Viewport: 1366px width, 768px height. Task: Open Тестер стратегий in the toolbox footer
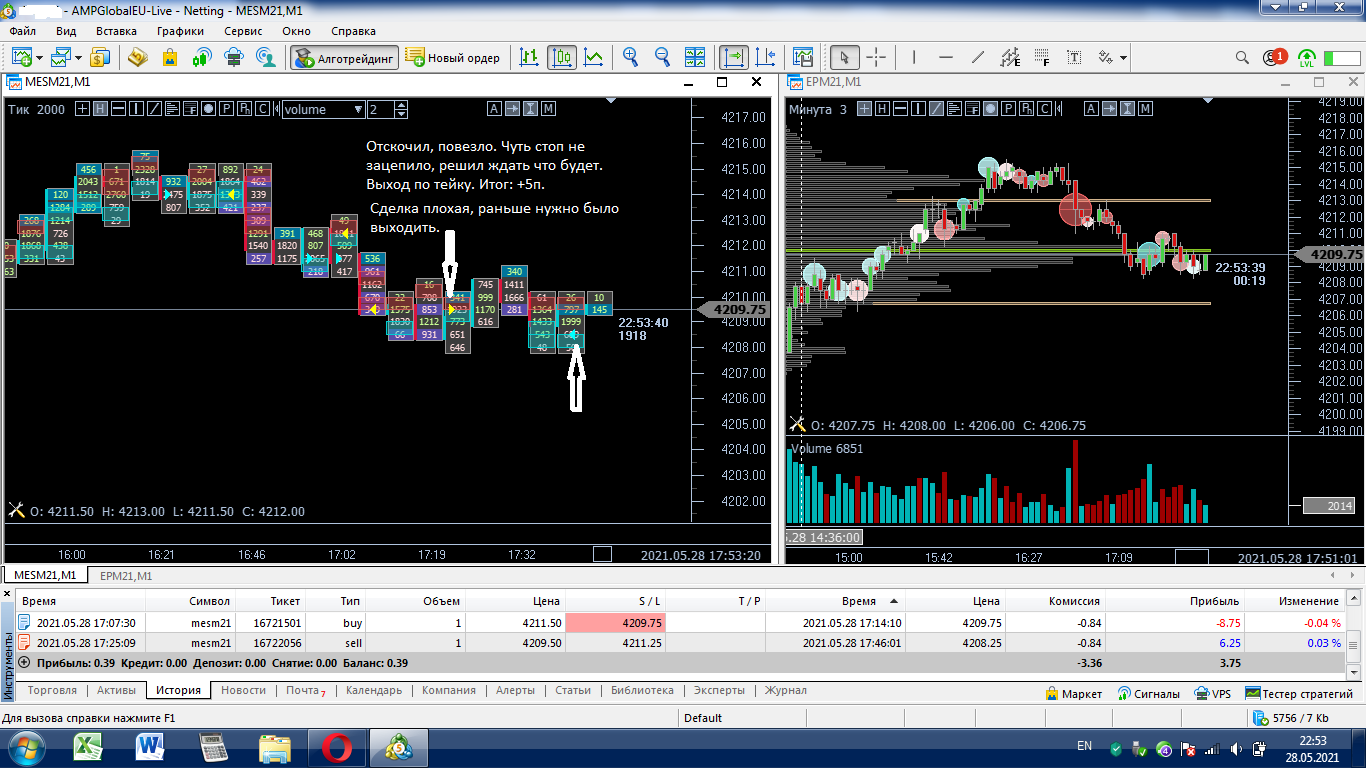[x=1299, y=693]
